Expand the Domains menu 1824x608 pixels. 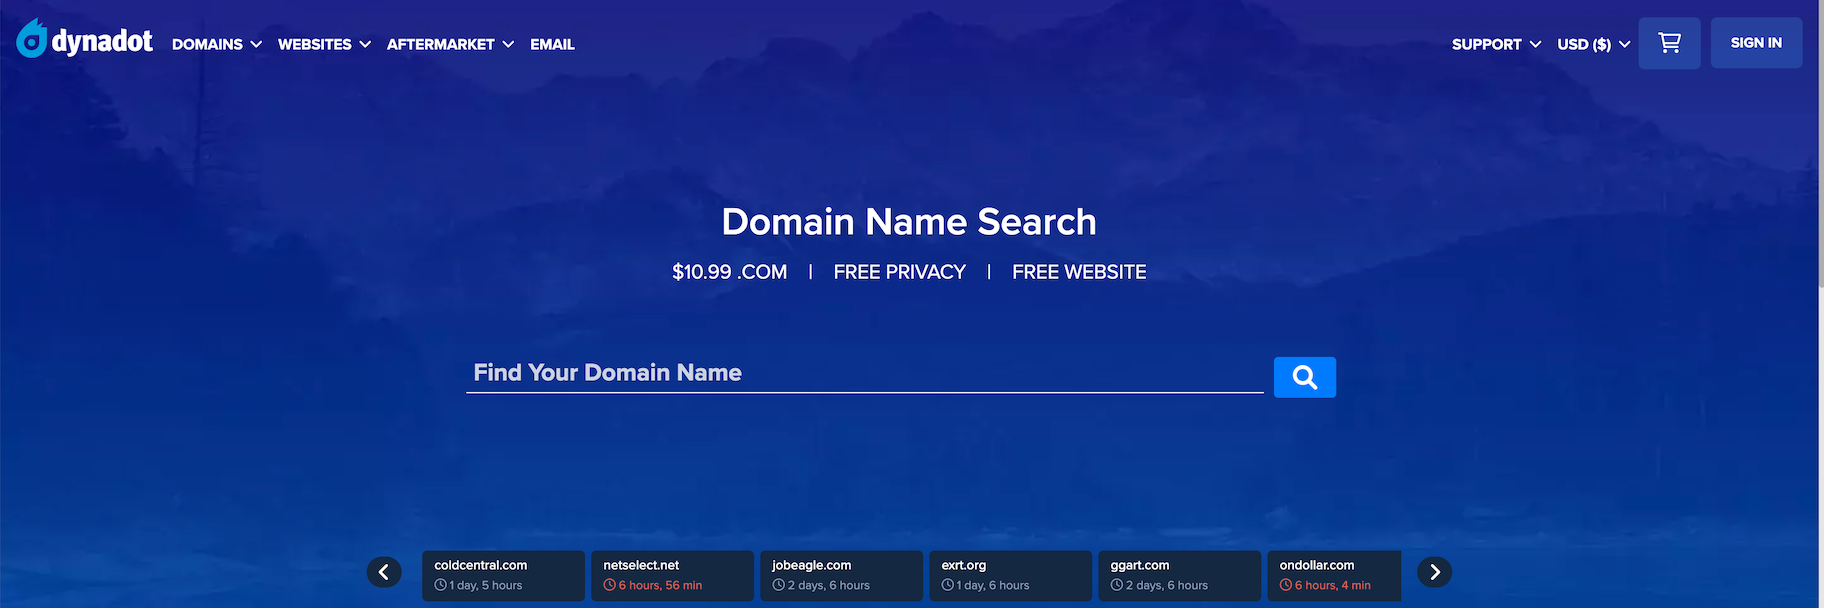tap(216, 44)
